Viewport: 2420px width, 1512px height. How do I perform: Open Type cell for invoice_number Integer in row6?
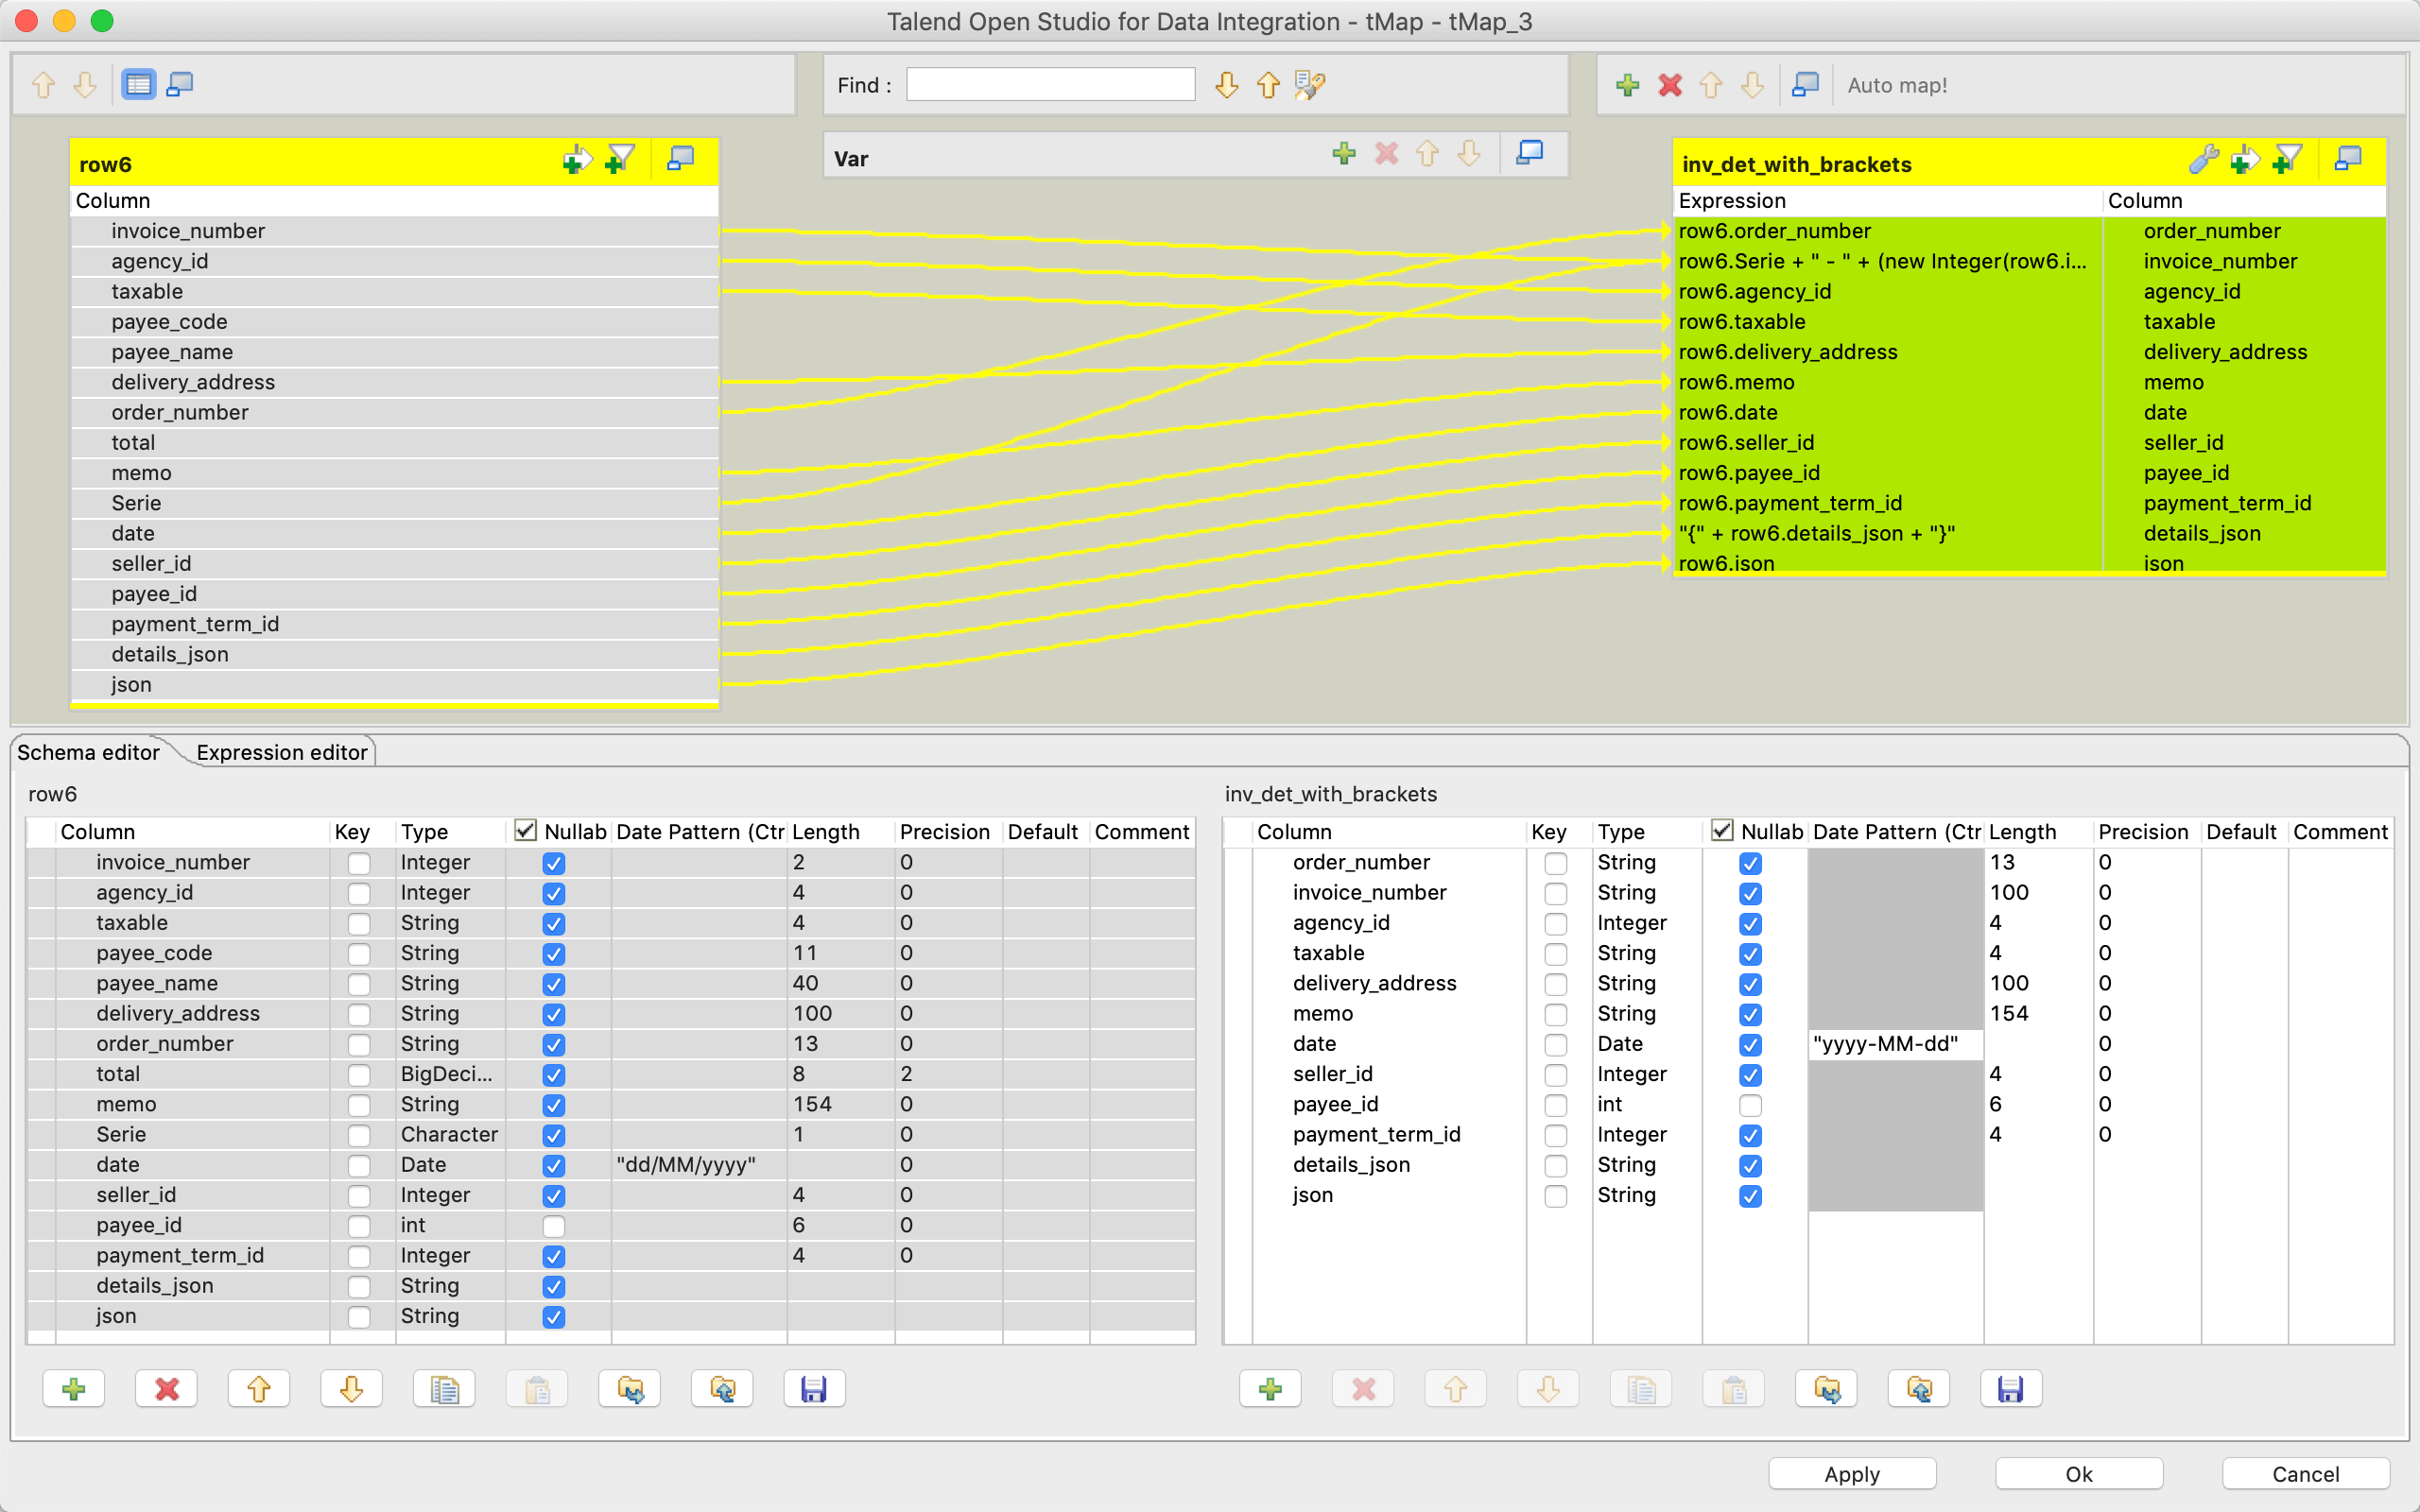tap(450, 862)
